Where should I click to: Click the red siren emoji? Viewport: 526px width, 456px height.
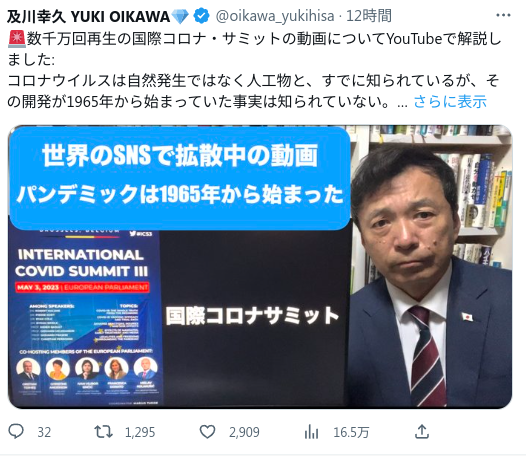(x=16, y=38)
